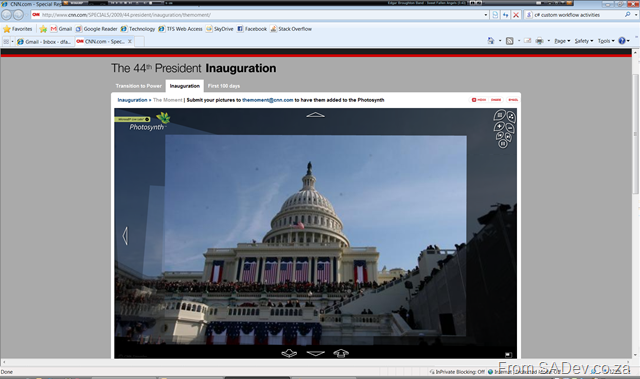Click the Photosynth point cloud view icon
640x379 pixels.
(511, 117)
